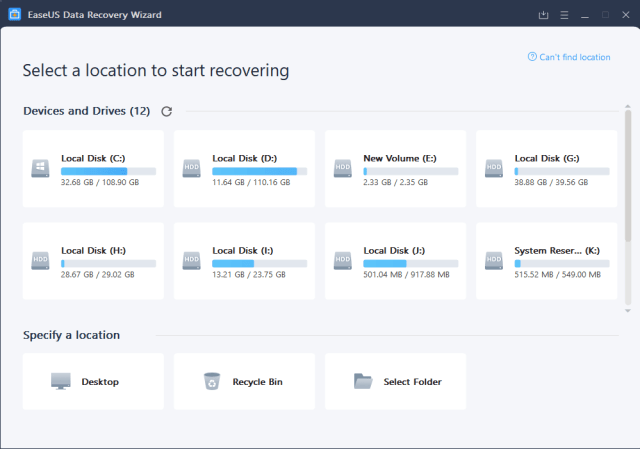
Task: Click the 13.21 GB / 23.75 GB text
Action: [x=249, y=275]
